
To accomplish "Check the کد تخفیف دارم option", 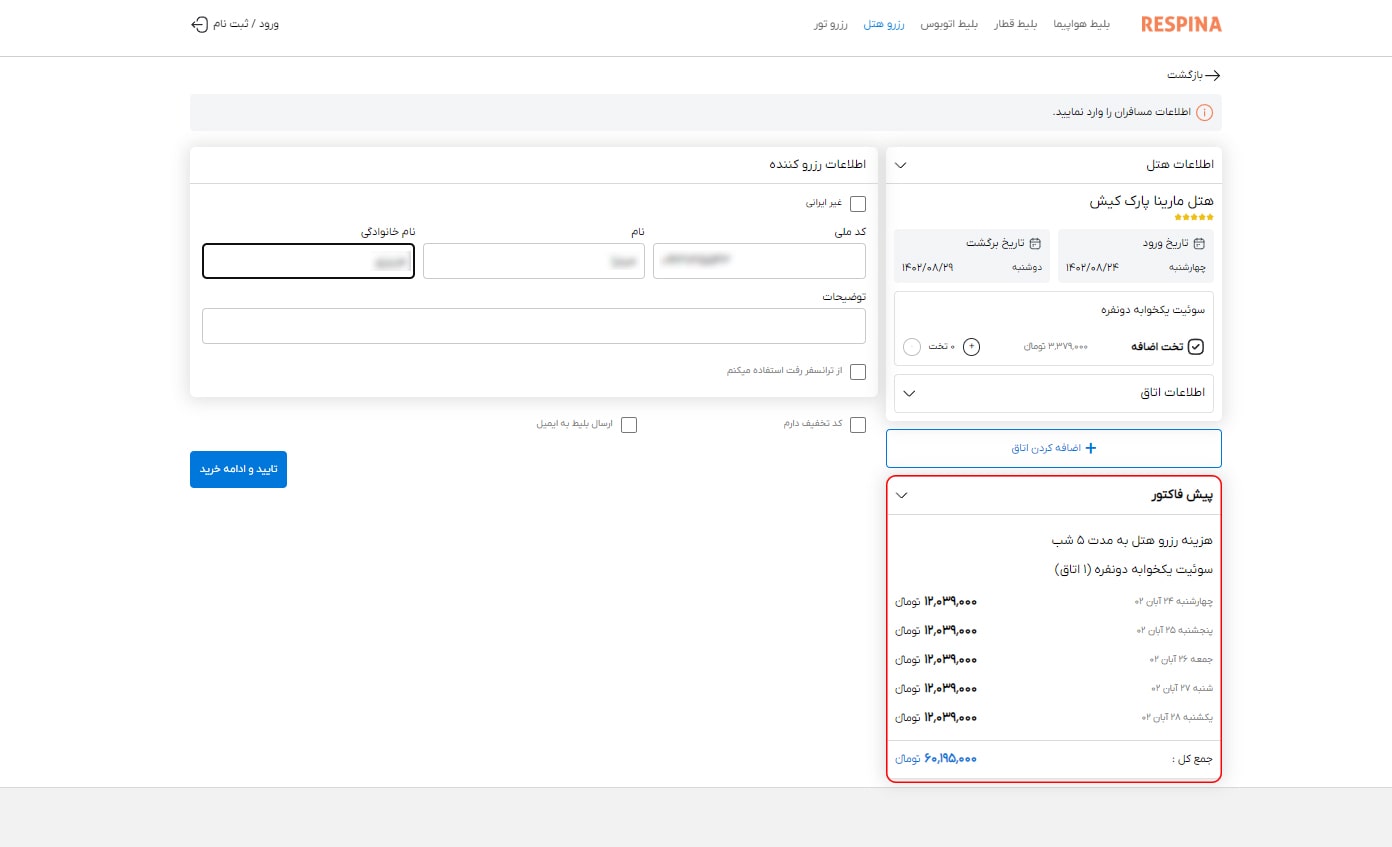I will (858, 424).
